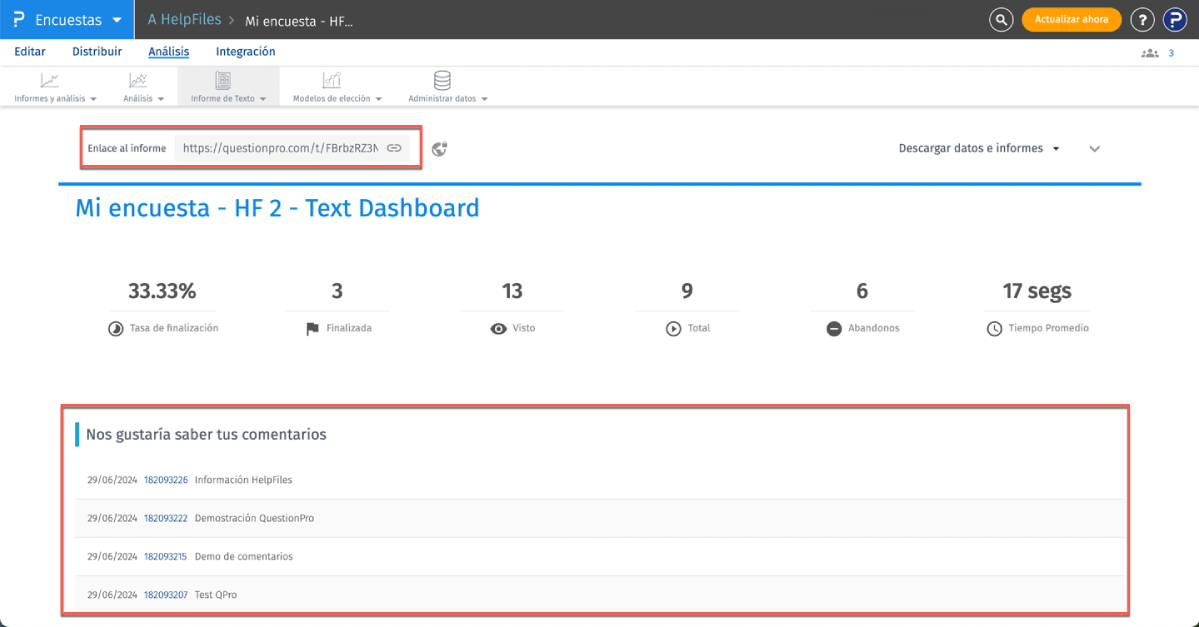Click the globe sharing icon beside link
The height and width of the screenshot is (627, 1199).
(x=439, y=149)
